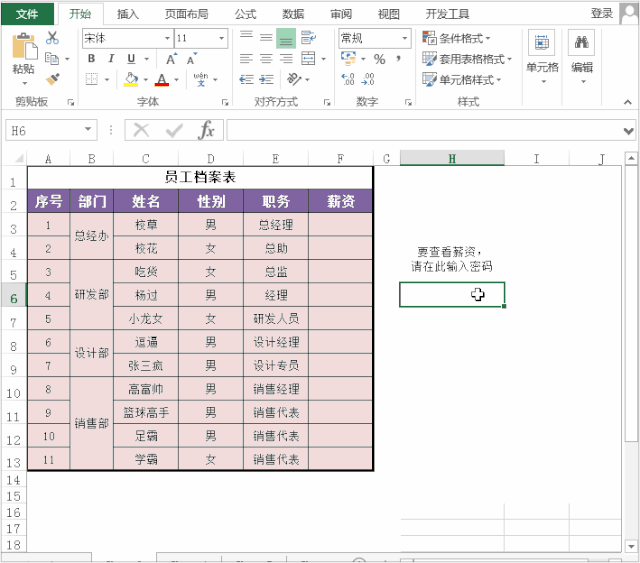Switch to 视图 View tab
This screenshot has height=563, width=640.
tap(389, 14)
